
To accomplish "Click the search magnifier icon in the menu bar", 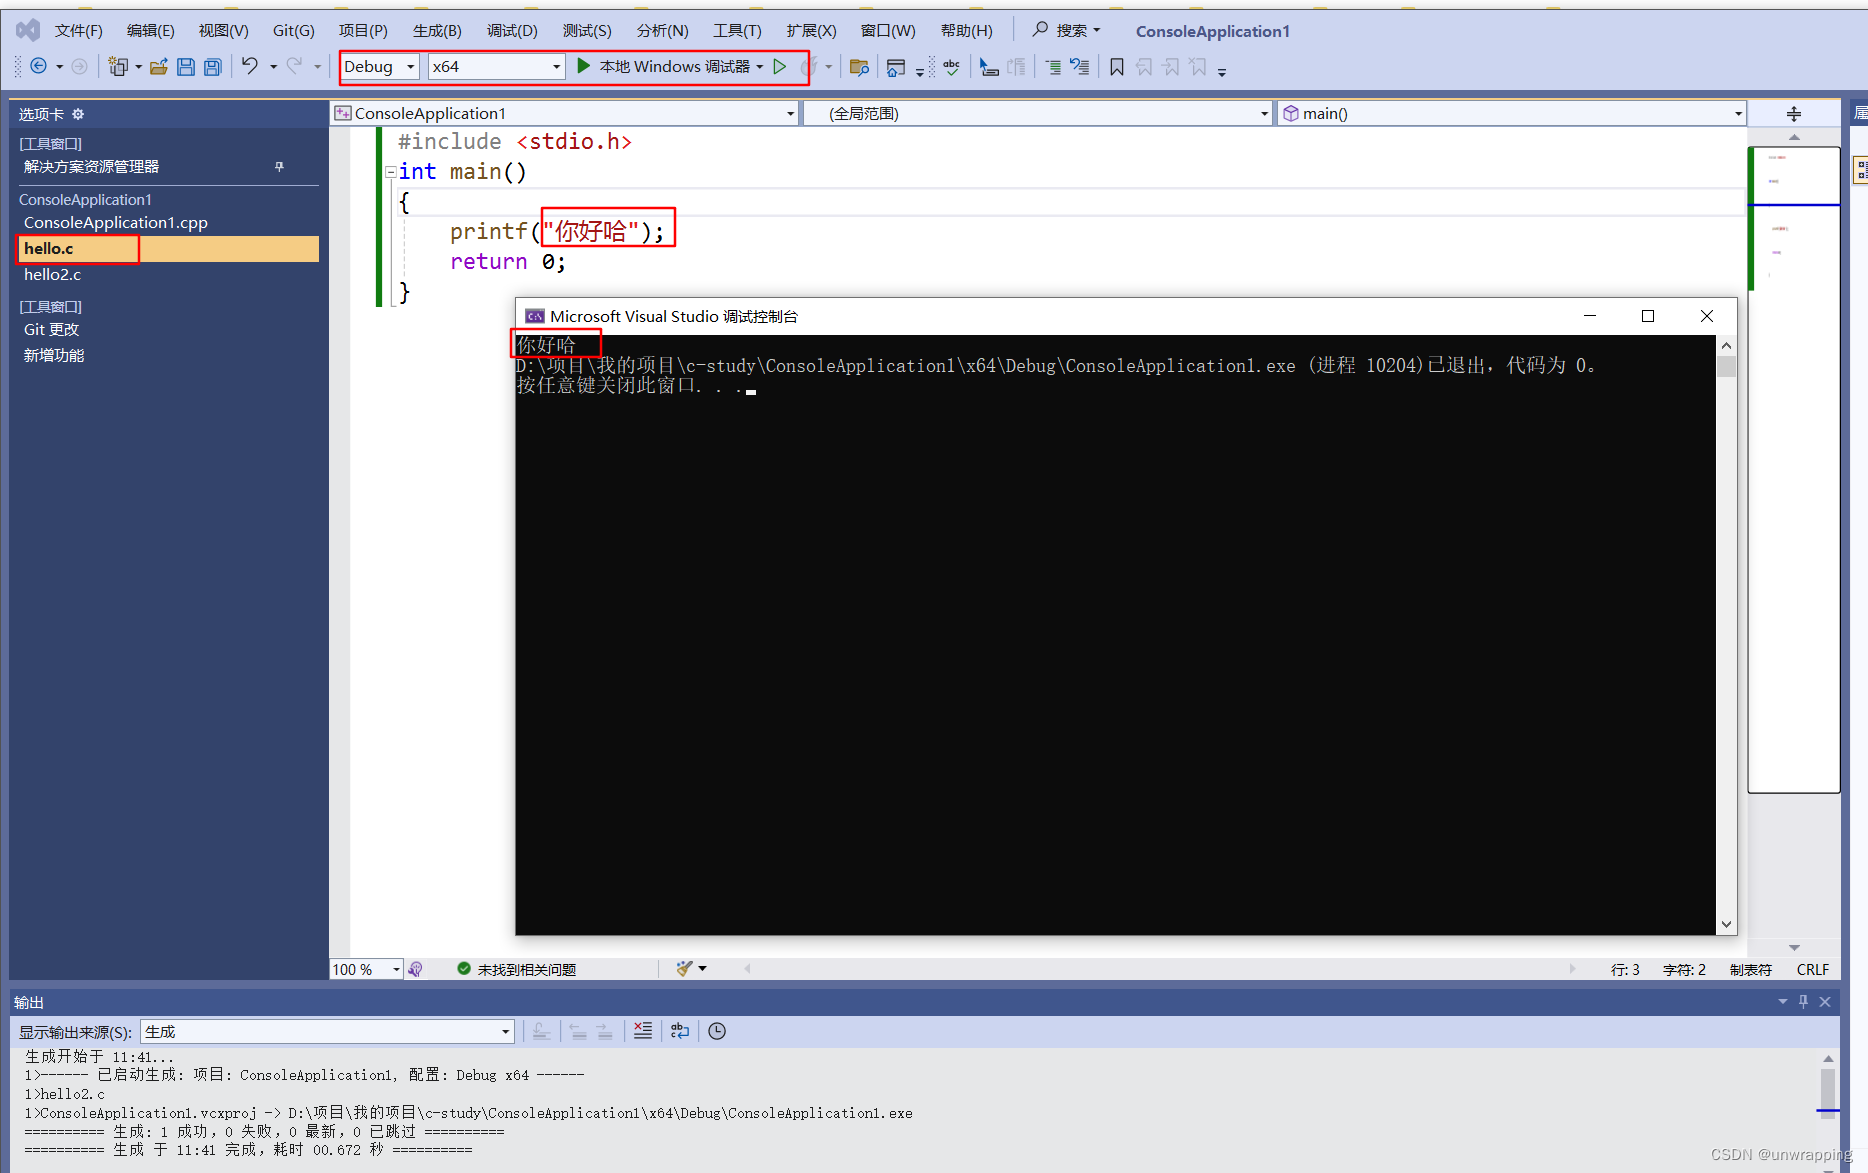I will click(x=1040, y=30).
